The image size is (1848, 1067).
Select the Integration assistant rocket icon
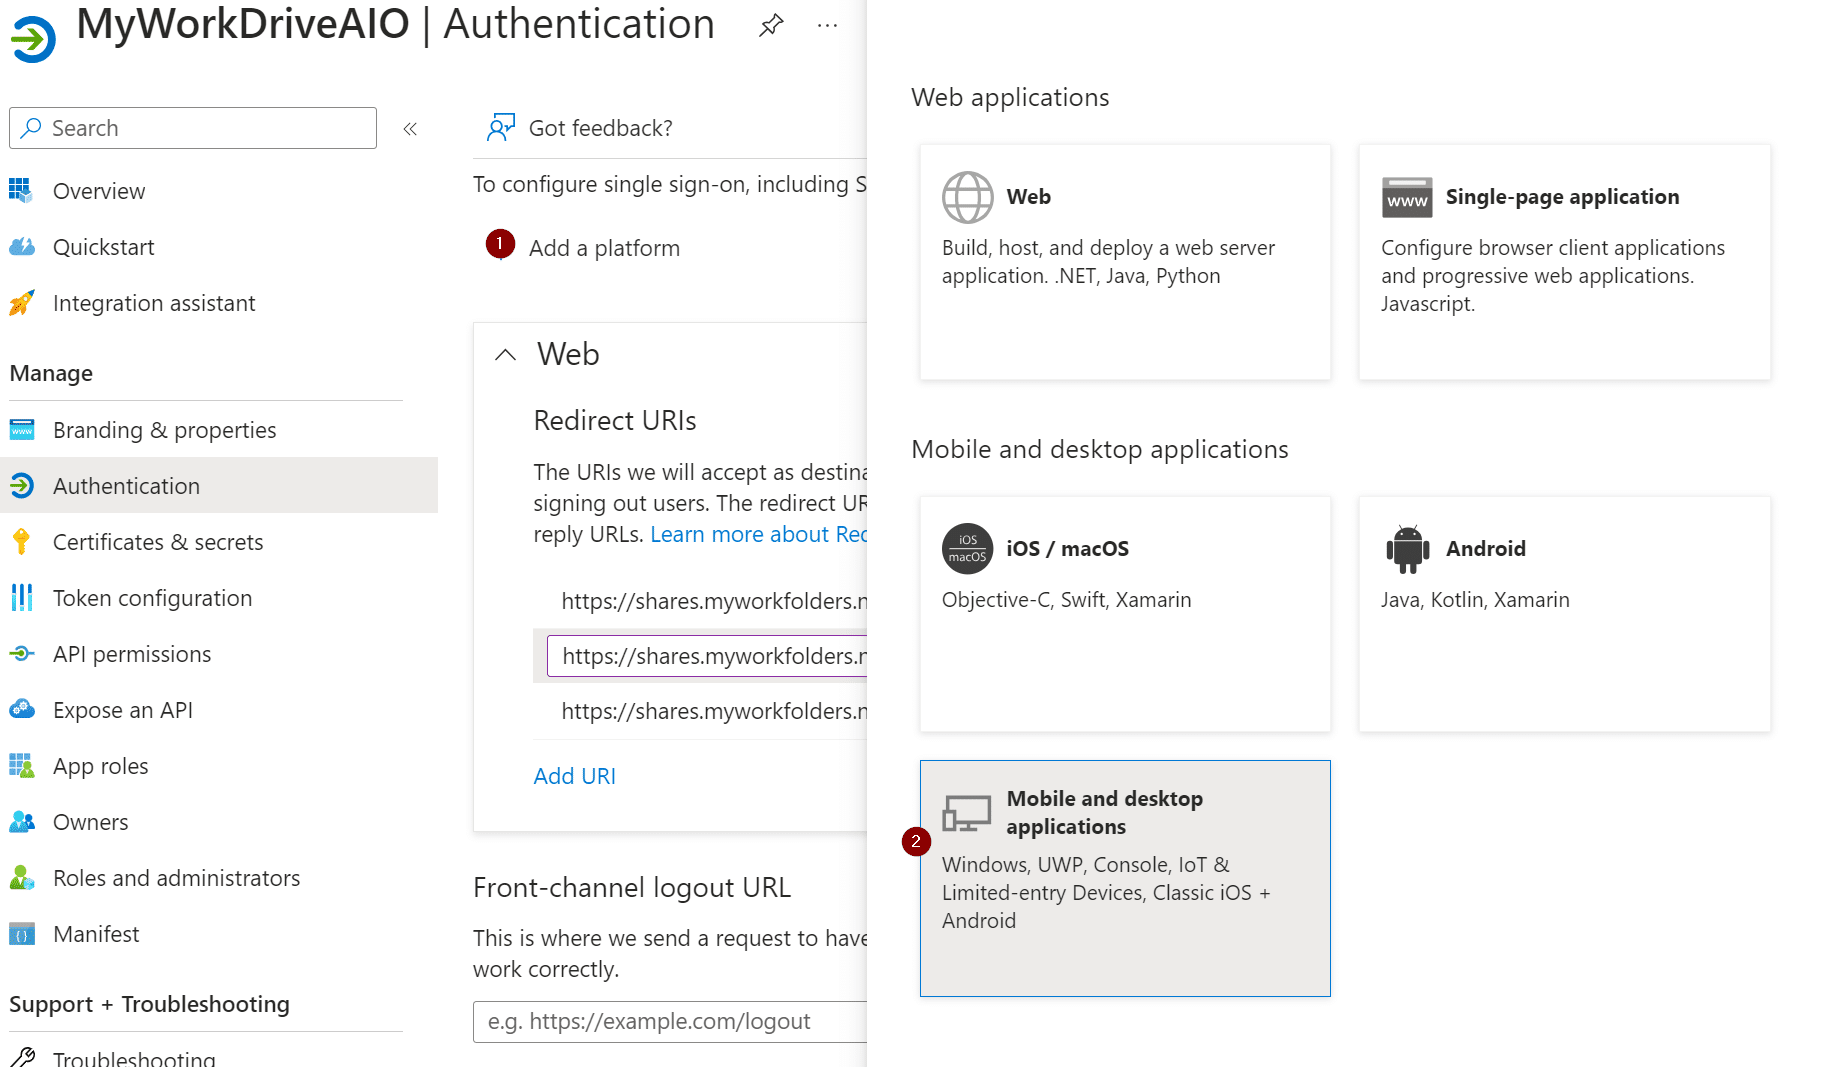(x=22, y=302)
